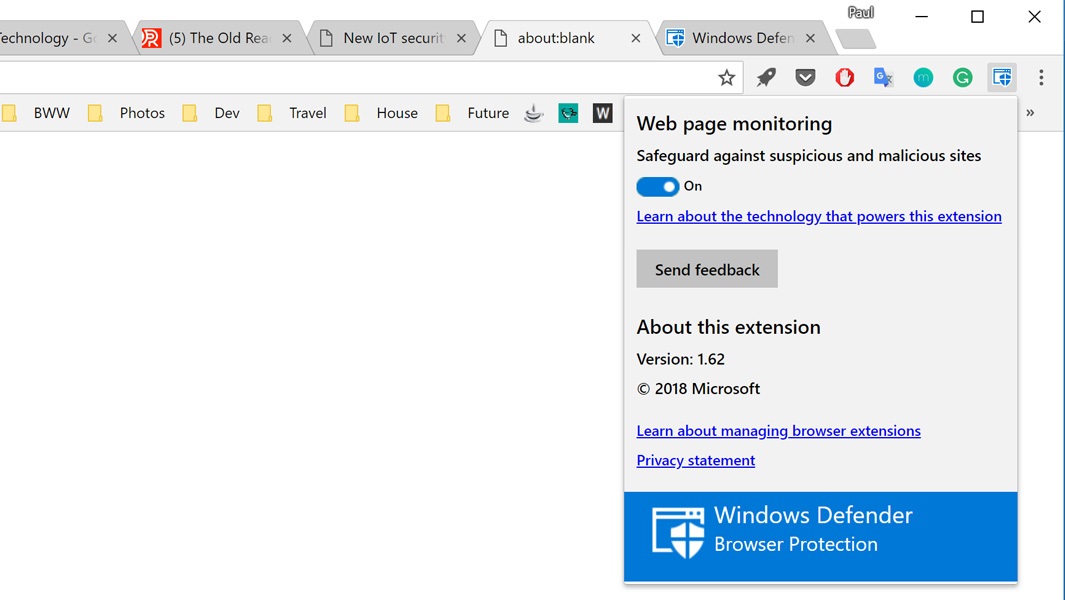Open 'Learn about the technology that powers this extension'
The width and height of the screenshot is (1065, 600).
(x=819, y=216)
